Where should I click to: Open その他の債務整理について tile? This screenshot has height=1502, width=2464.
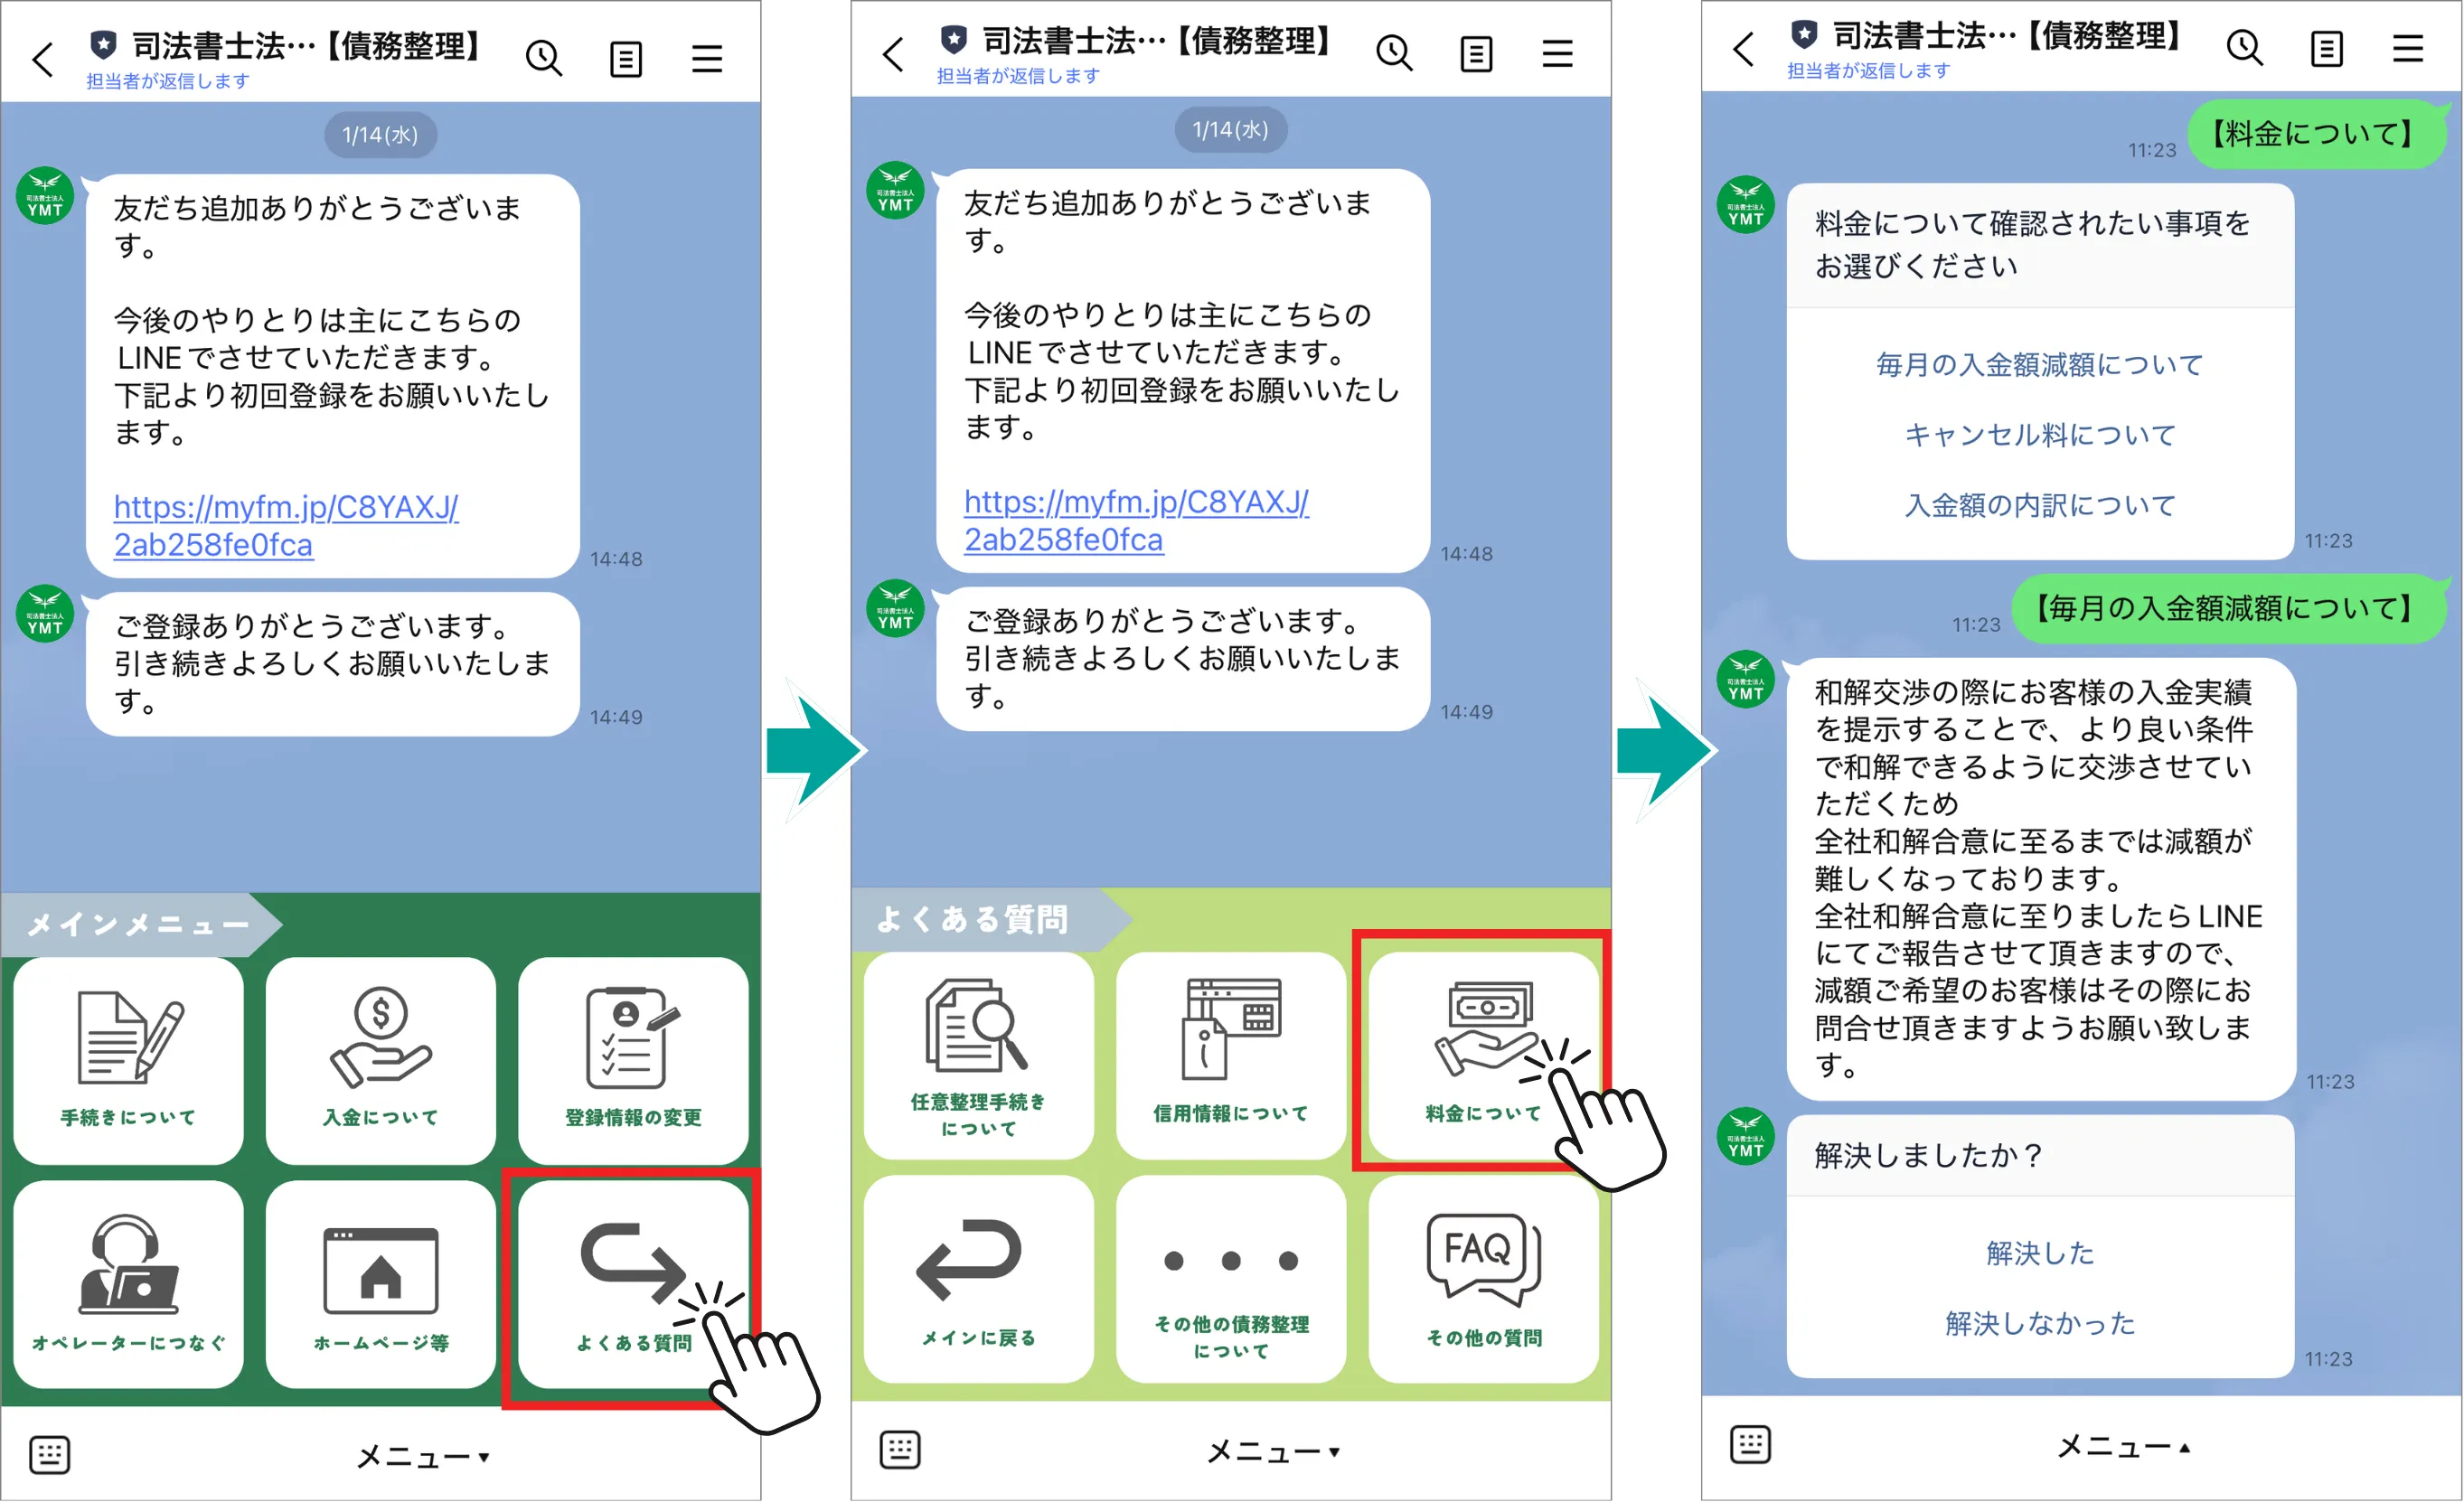tap(1231, 1280)
